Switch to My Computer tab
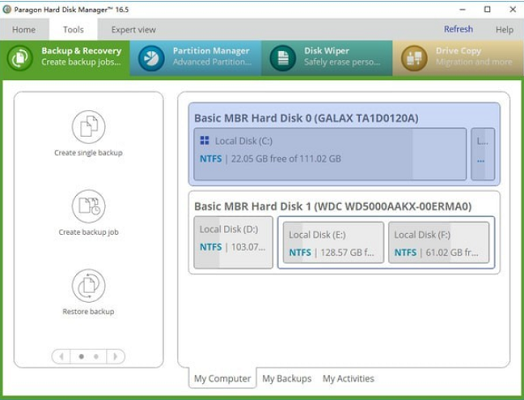Screen dimensions: 524x400 coord(222,378)
